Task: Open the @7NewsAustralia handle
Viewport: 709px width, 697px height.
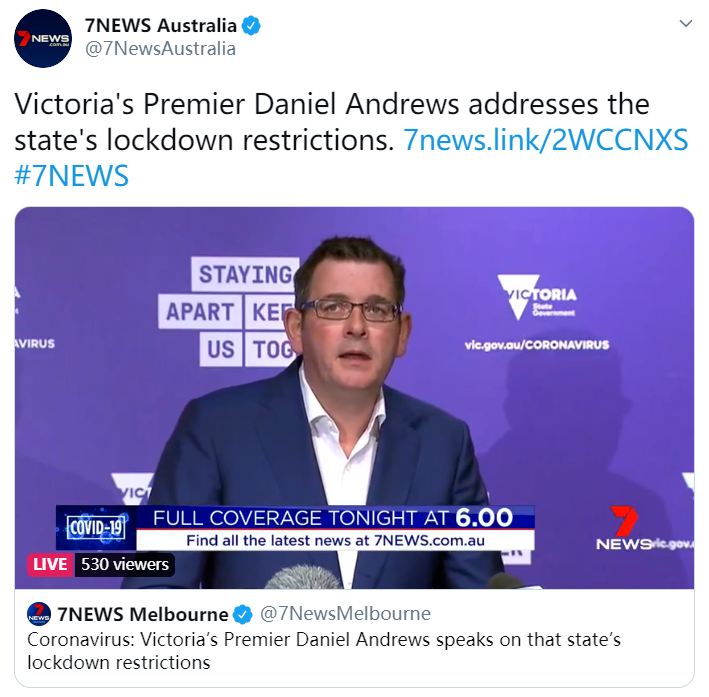Action: [x=161, y=48]
